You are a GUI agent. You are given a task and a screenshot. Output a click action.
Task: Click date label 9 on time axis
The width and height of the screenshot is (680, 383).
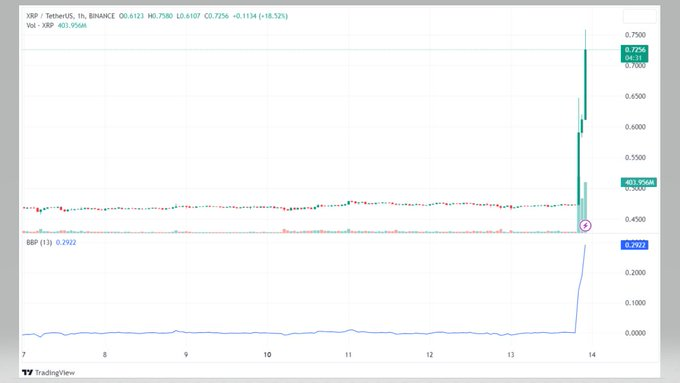coord(186,355)
